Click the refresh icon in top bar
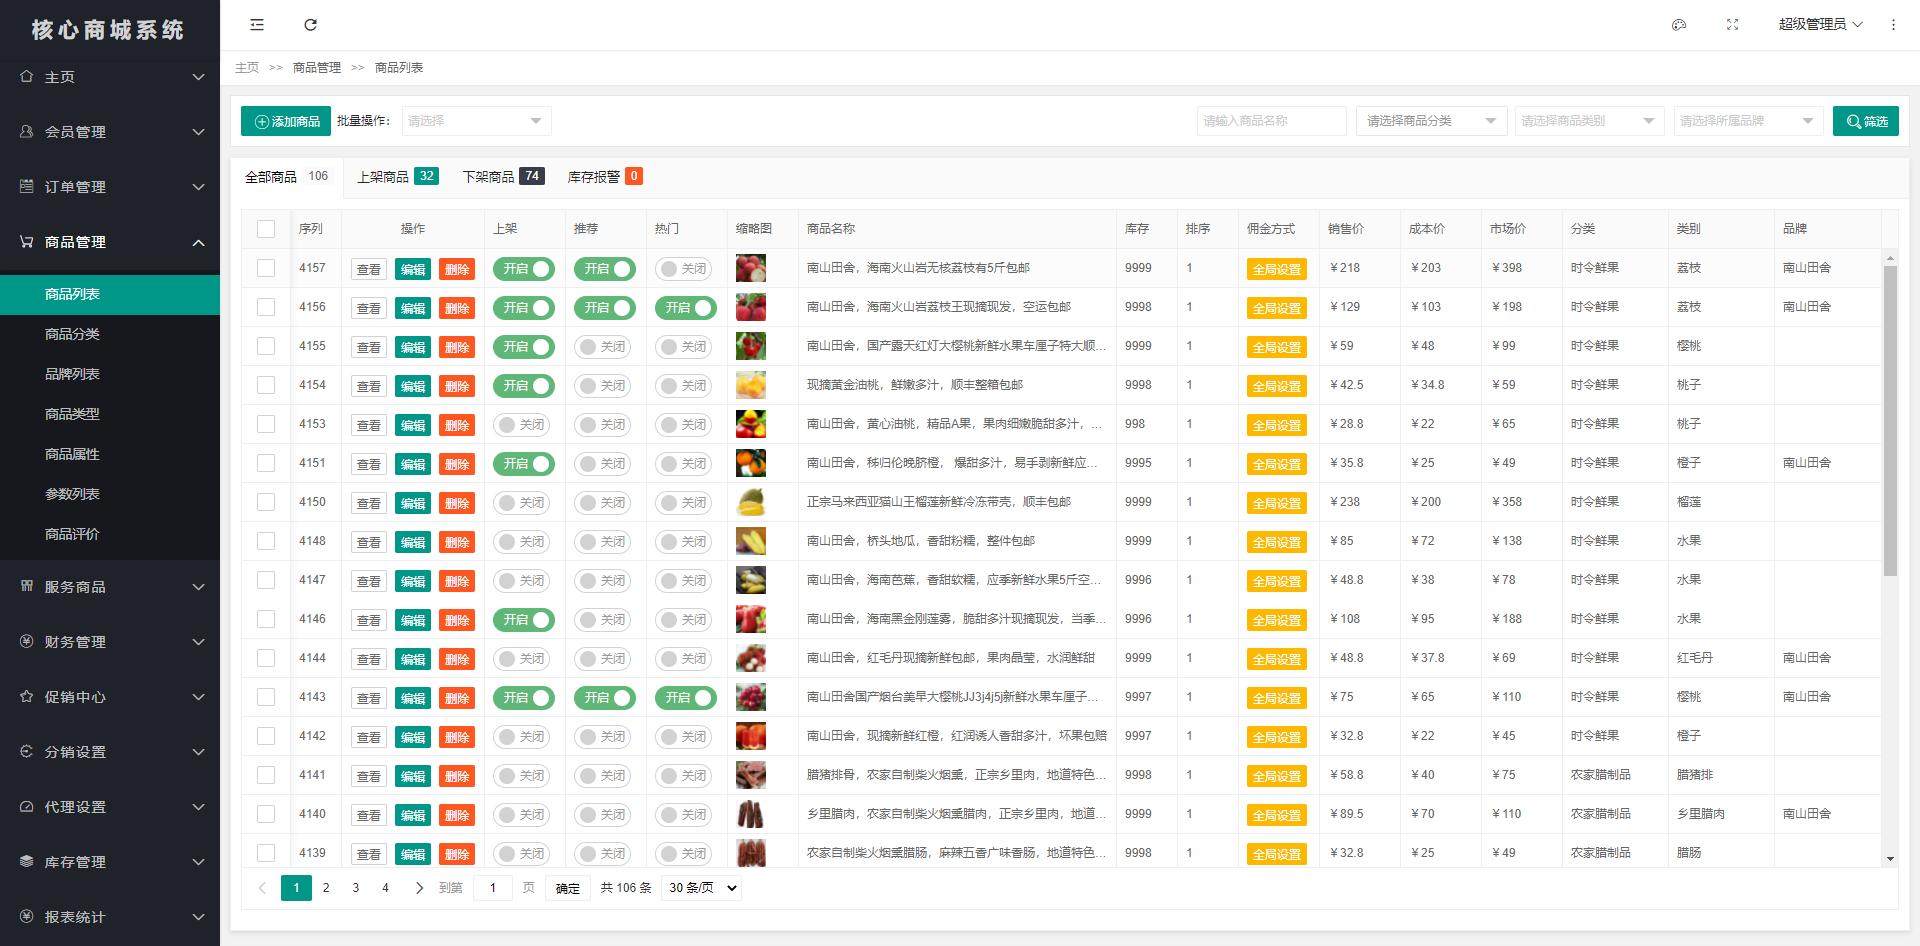The height and width of the screenshot is (946, 1920). pos(310,25)
